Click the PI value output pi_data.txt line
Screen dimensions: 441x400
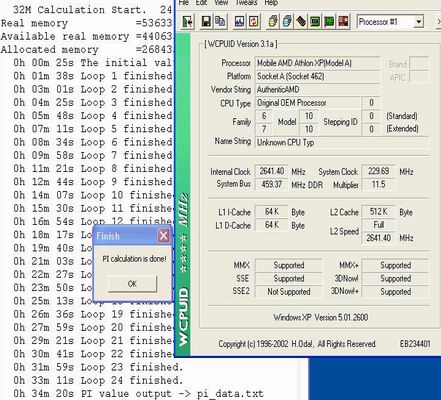tap(139, 393)
